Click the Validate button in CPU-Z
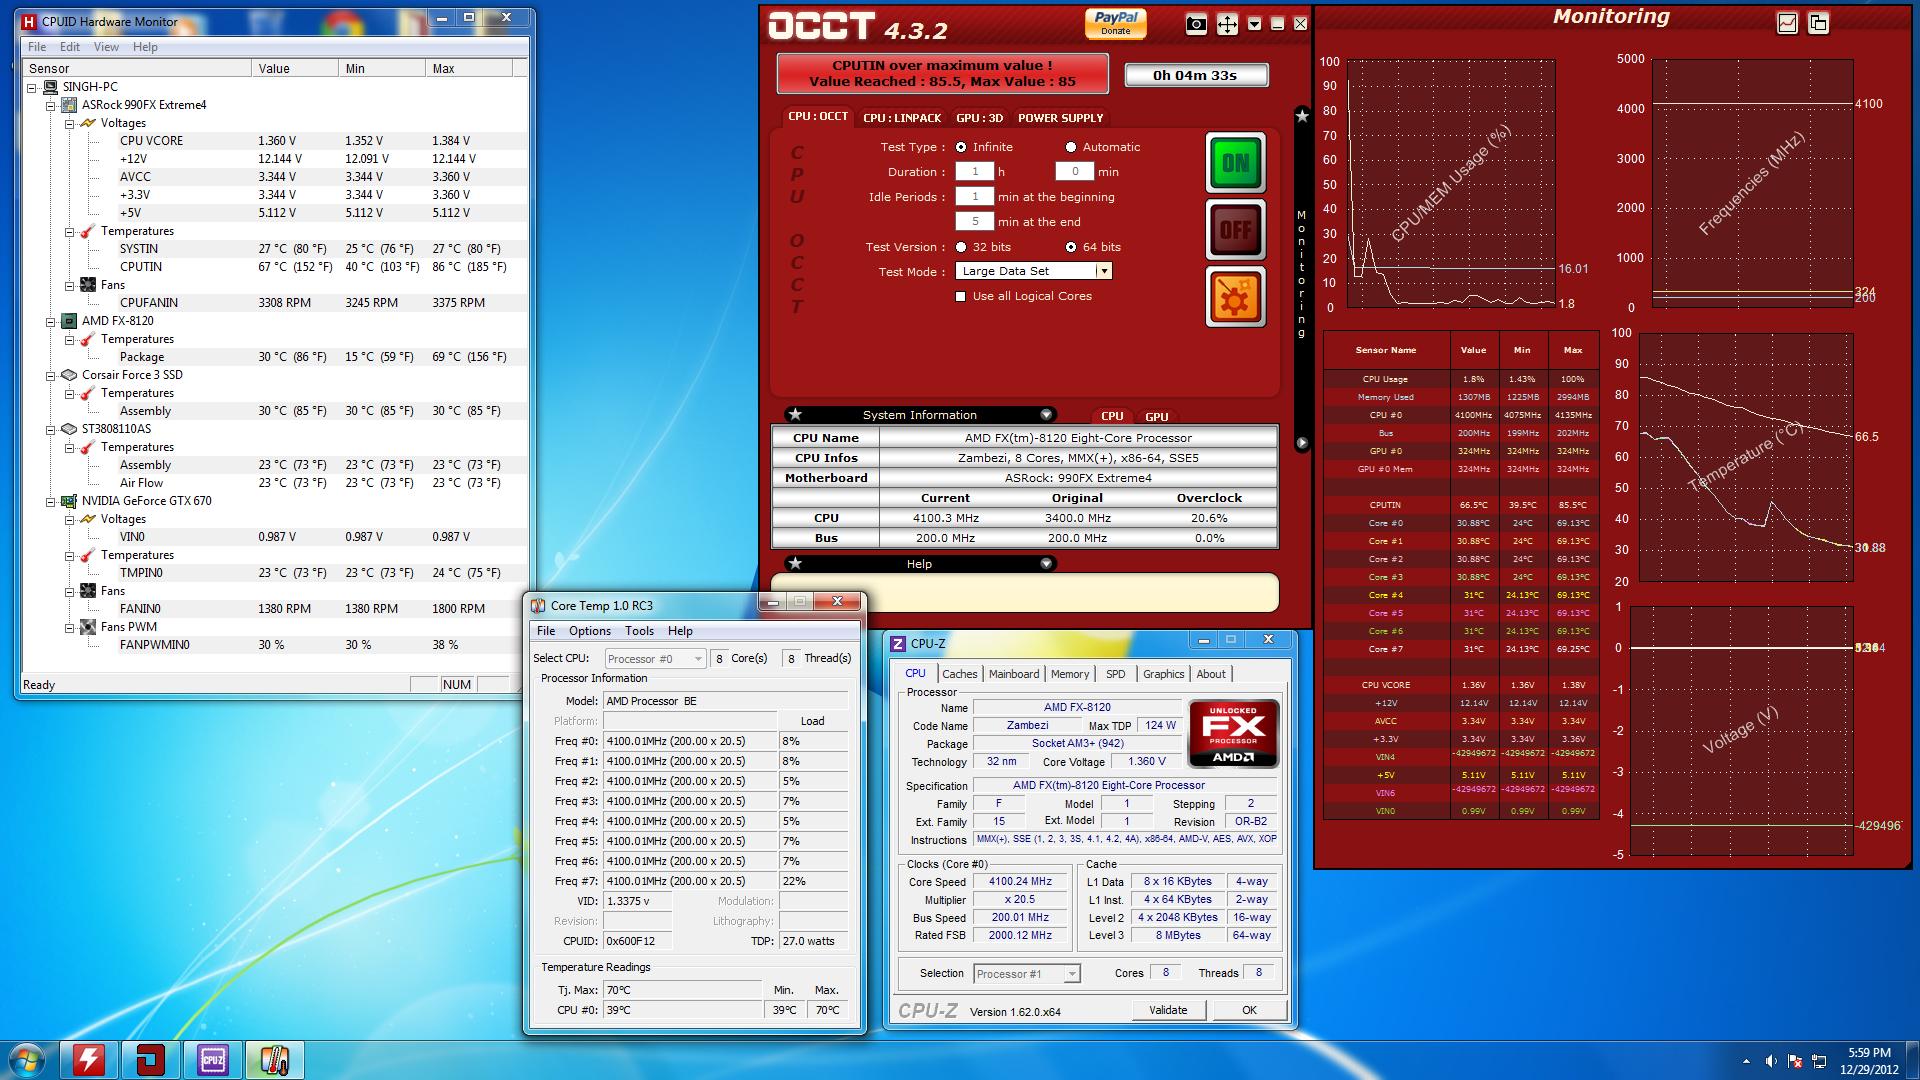The height and width of the screenshot is (1080, 1920). 1168,1010
